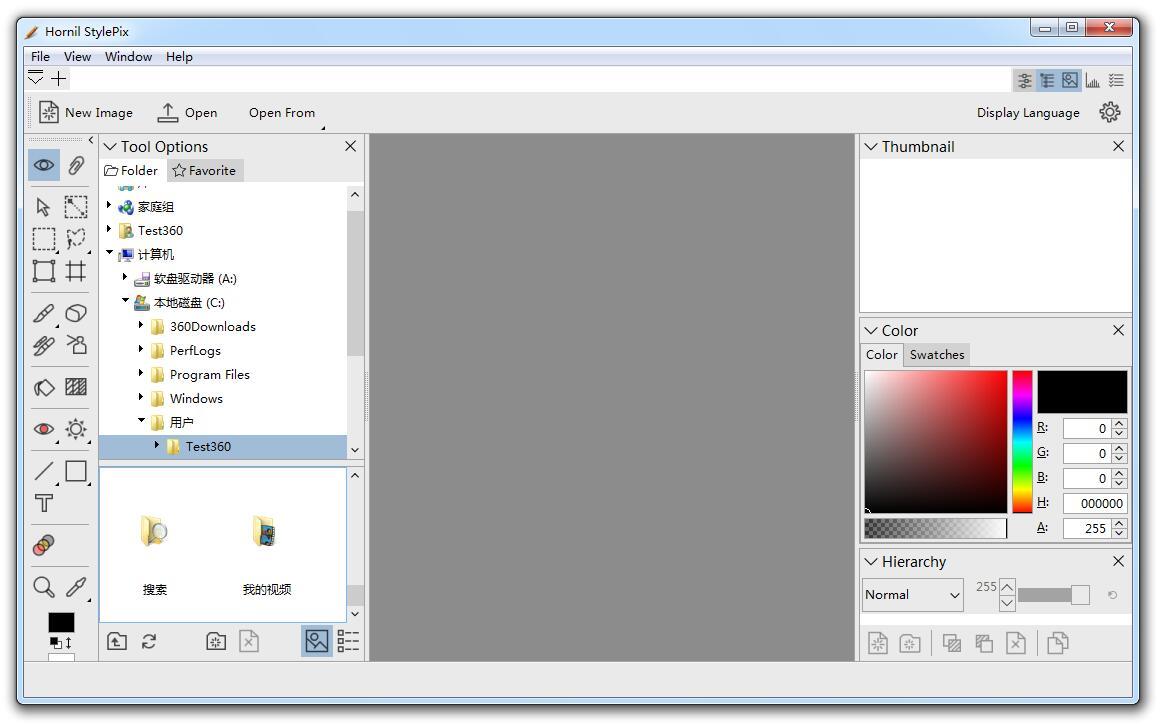Screen dimensions: 1163x726
Task: Open the Normal blend mode dropdown
Action: click(912, 595)
